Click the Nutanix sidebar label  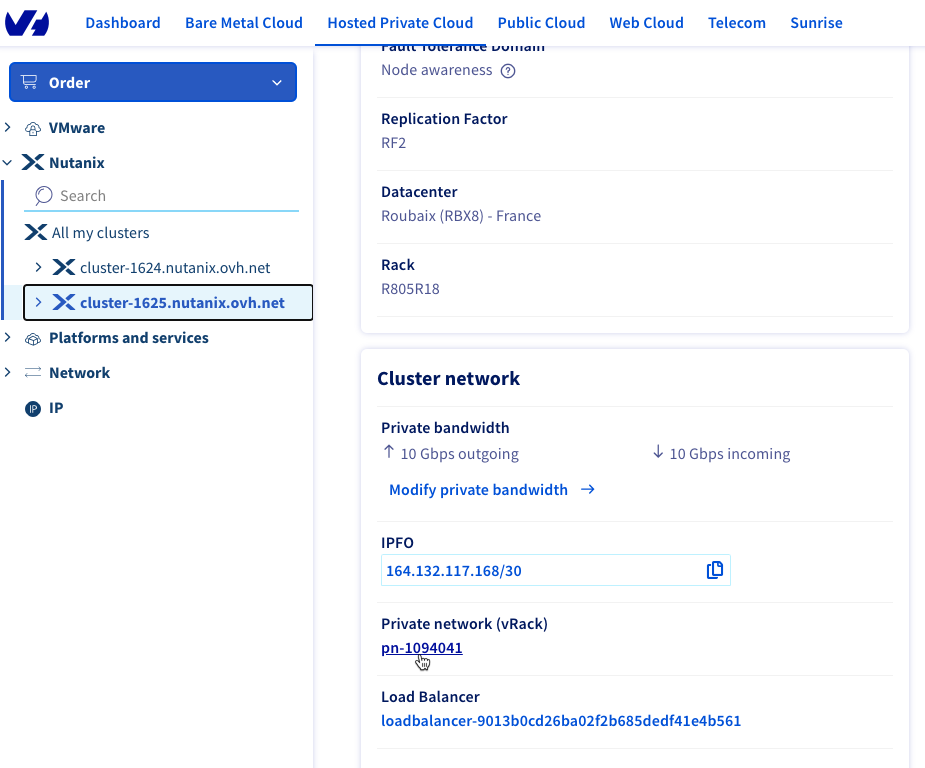pyautogui.click(x=77, y=163)
